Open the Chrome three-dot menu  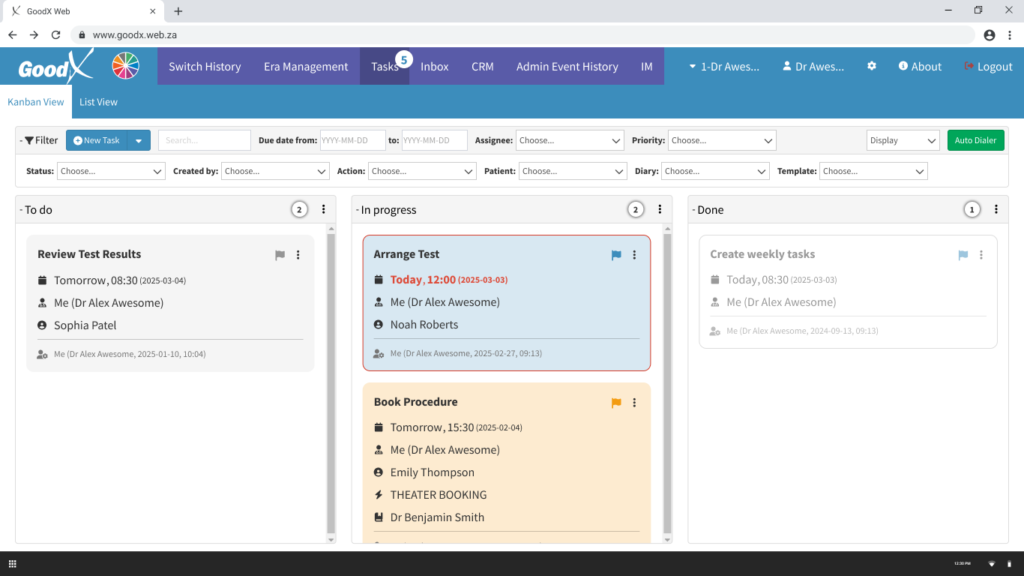pyautogui.click(x=1010, y=35)
